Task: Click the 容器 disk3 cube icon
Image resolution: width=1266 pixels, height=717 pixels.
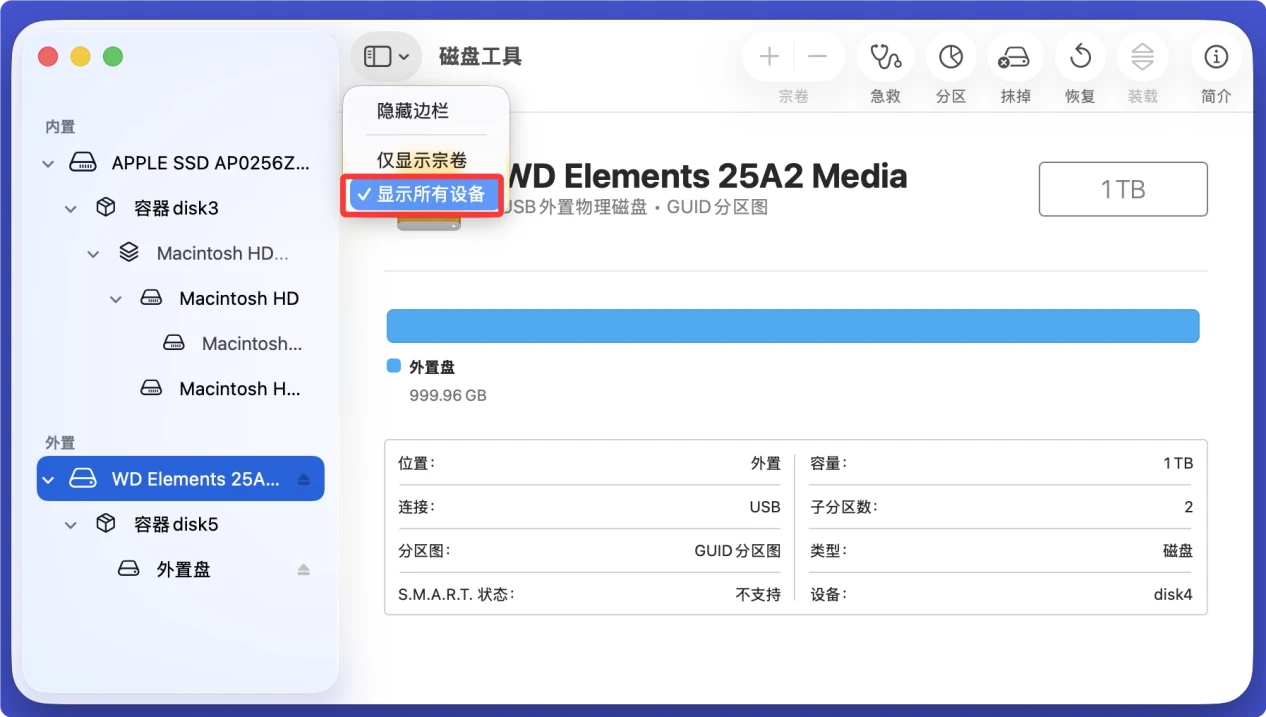Action: click(x=105, y=207)
